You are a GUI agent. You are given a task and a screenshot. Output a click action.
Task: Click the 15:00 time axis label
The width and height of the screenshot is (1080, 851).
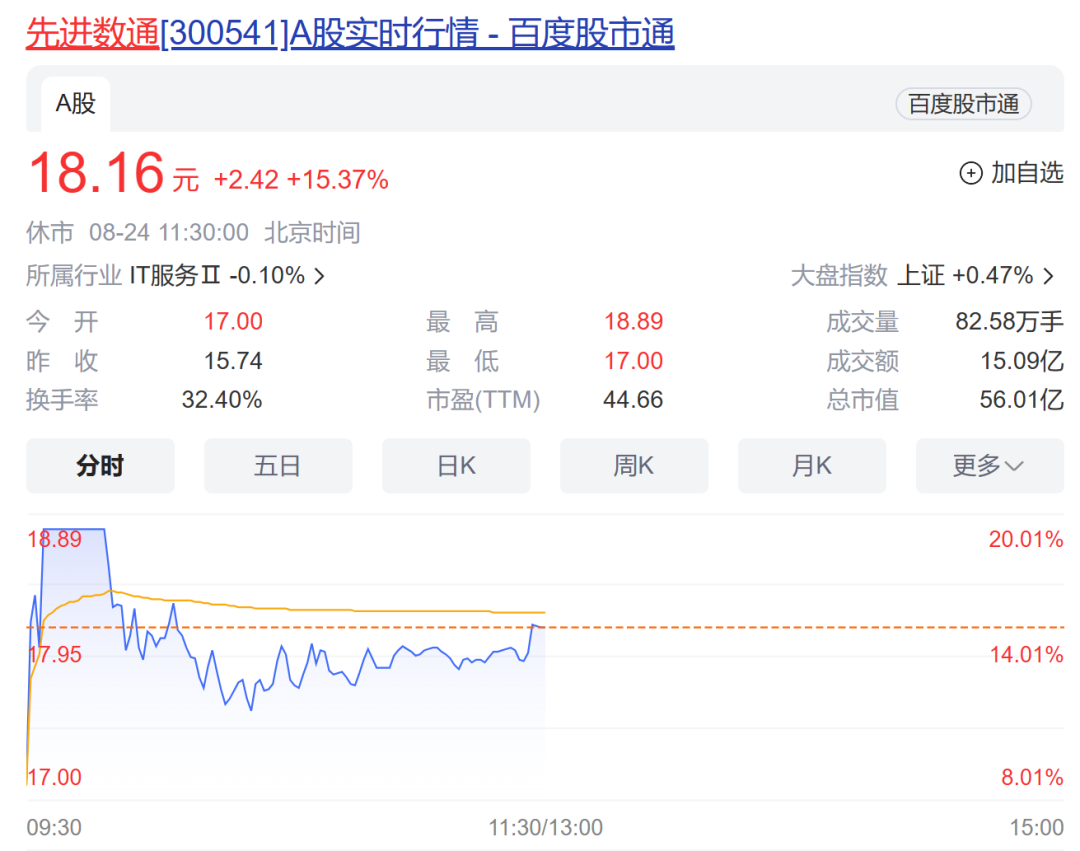(1037, 827)
